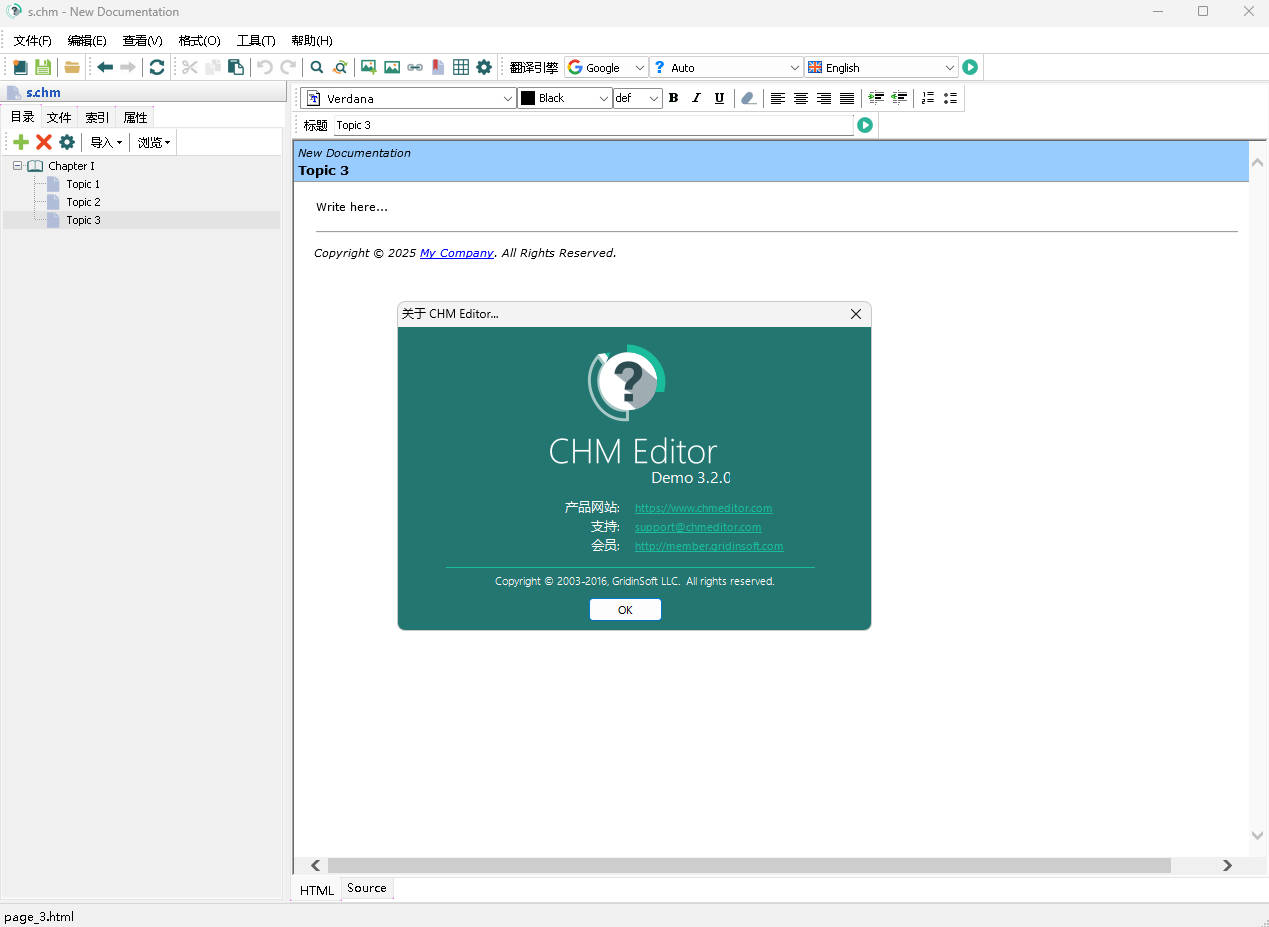Open the 格式(O) menu
Viewport: 1269px width, 927px height.
(199, 41)
